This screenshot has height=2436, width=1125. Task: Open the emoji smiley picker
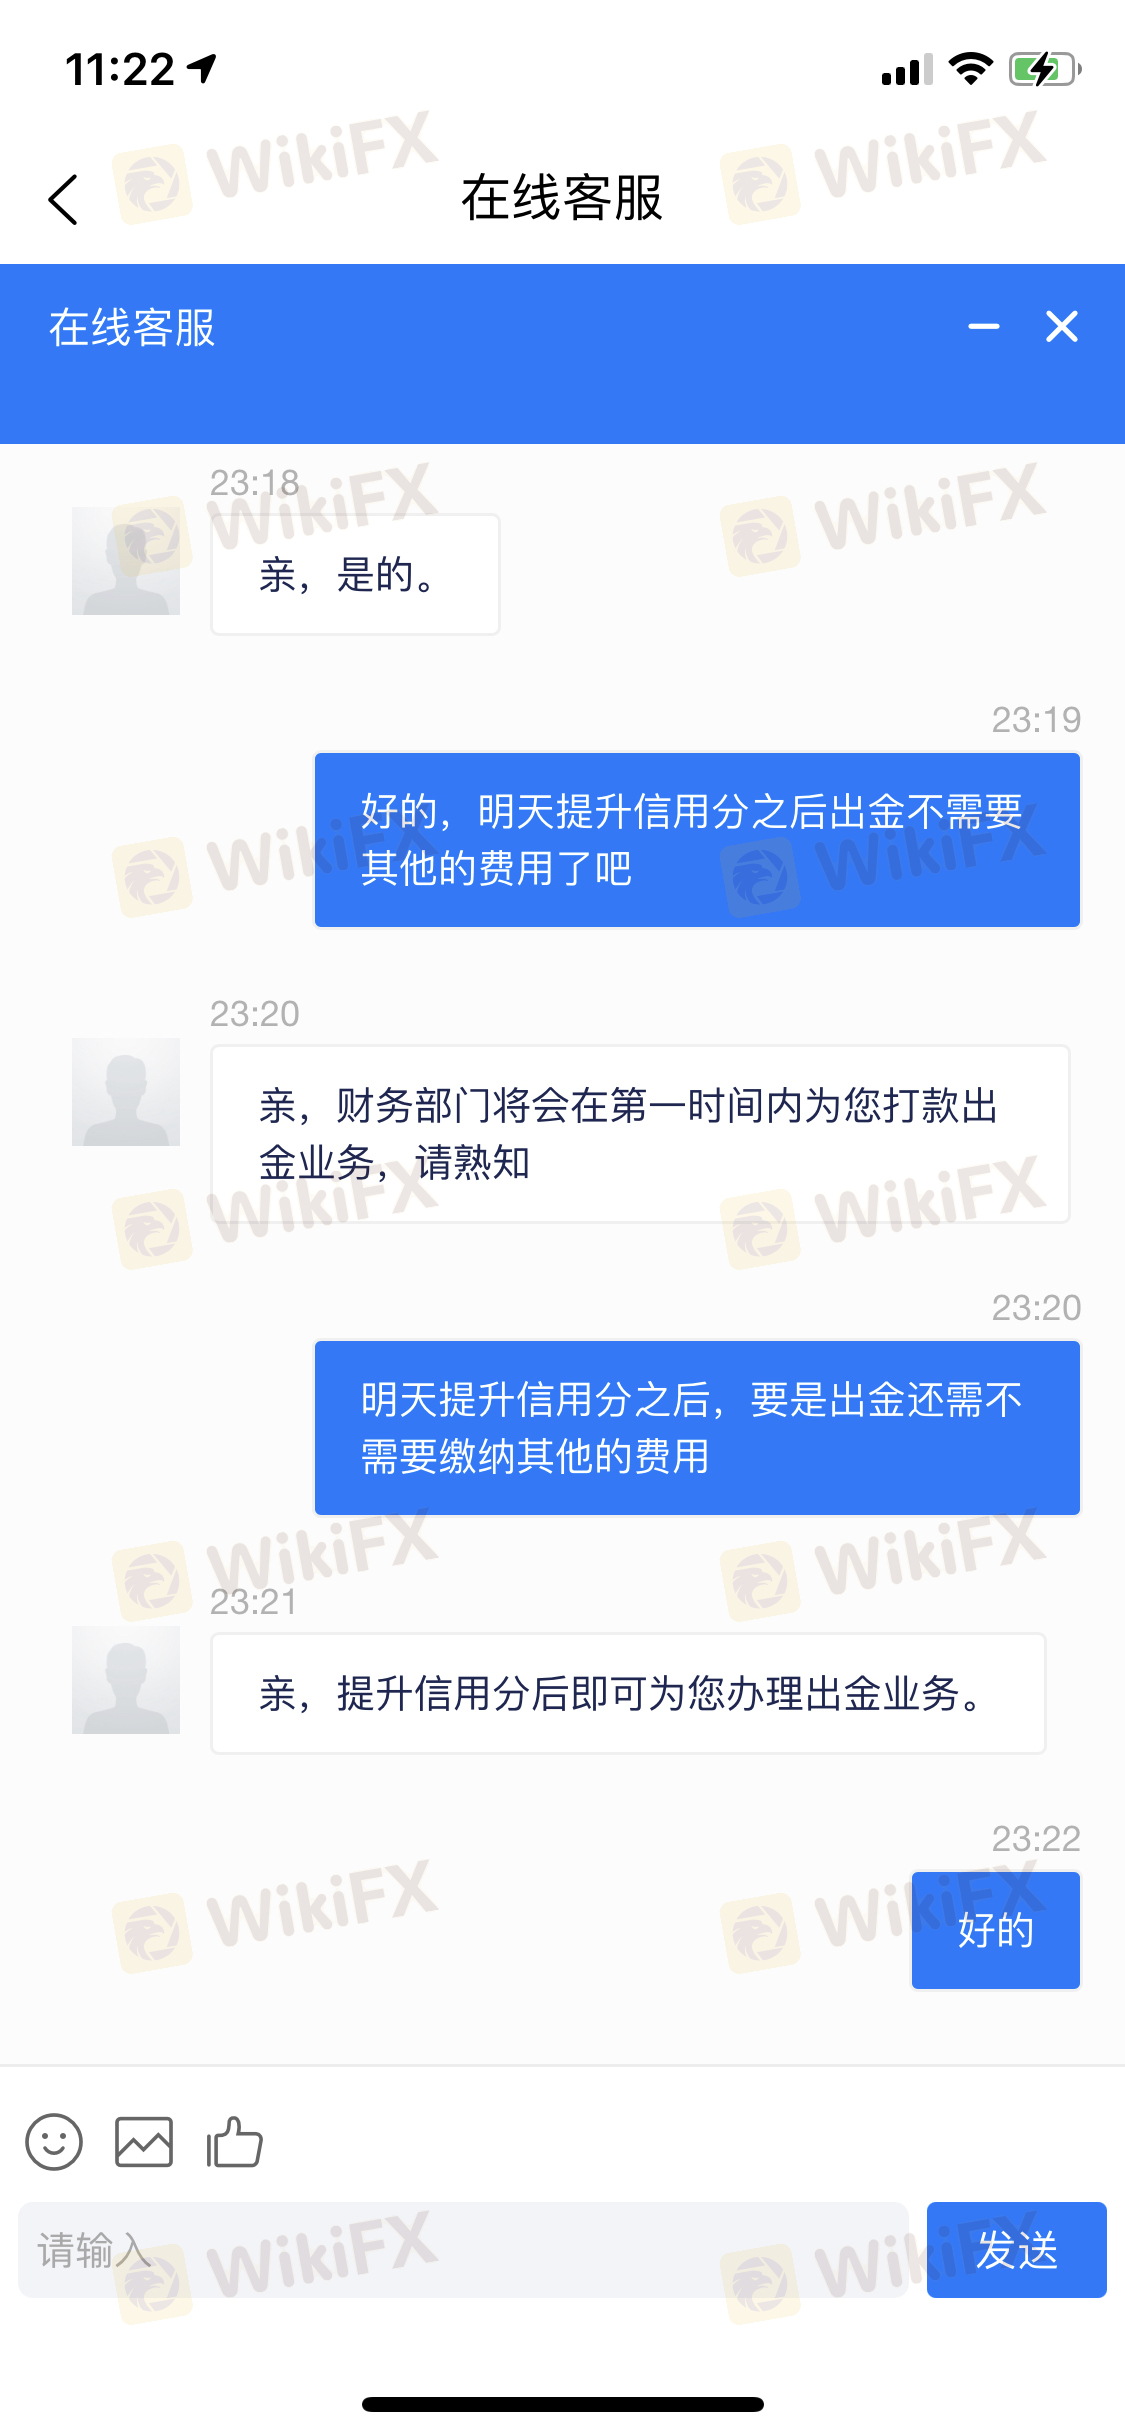[x=54, y=2142]
